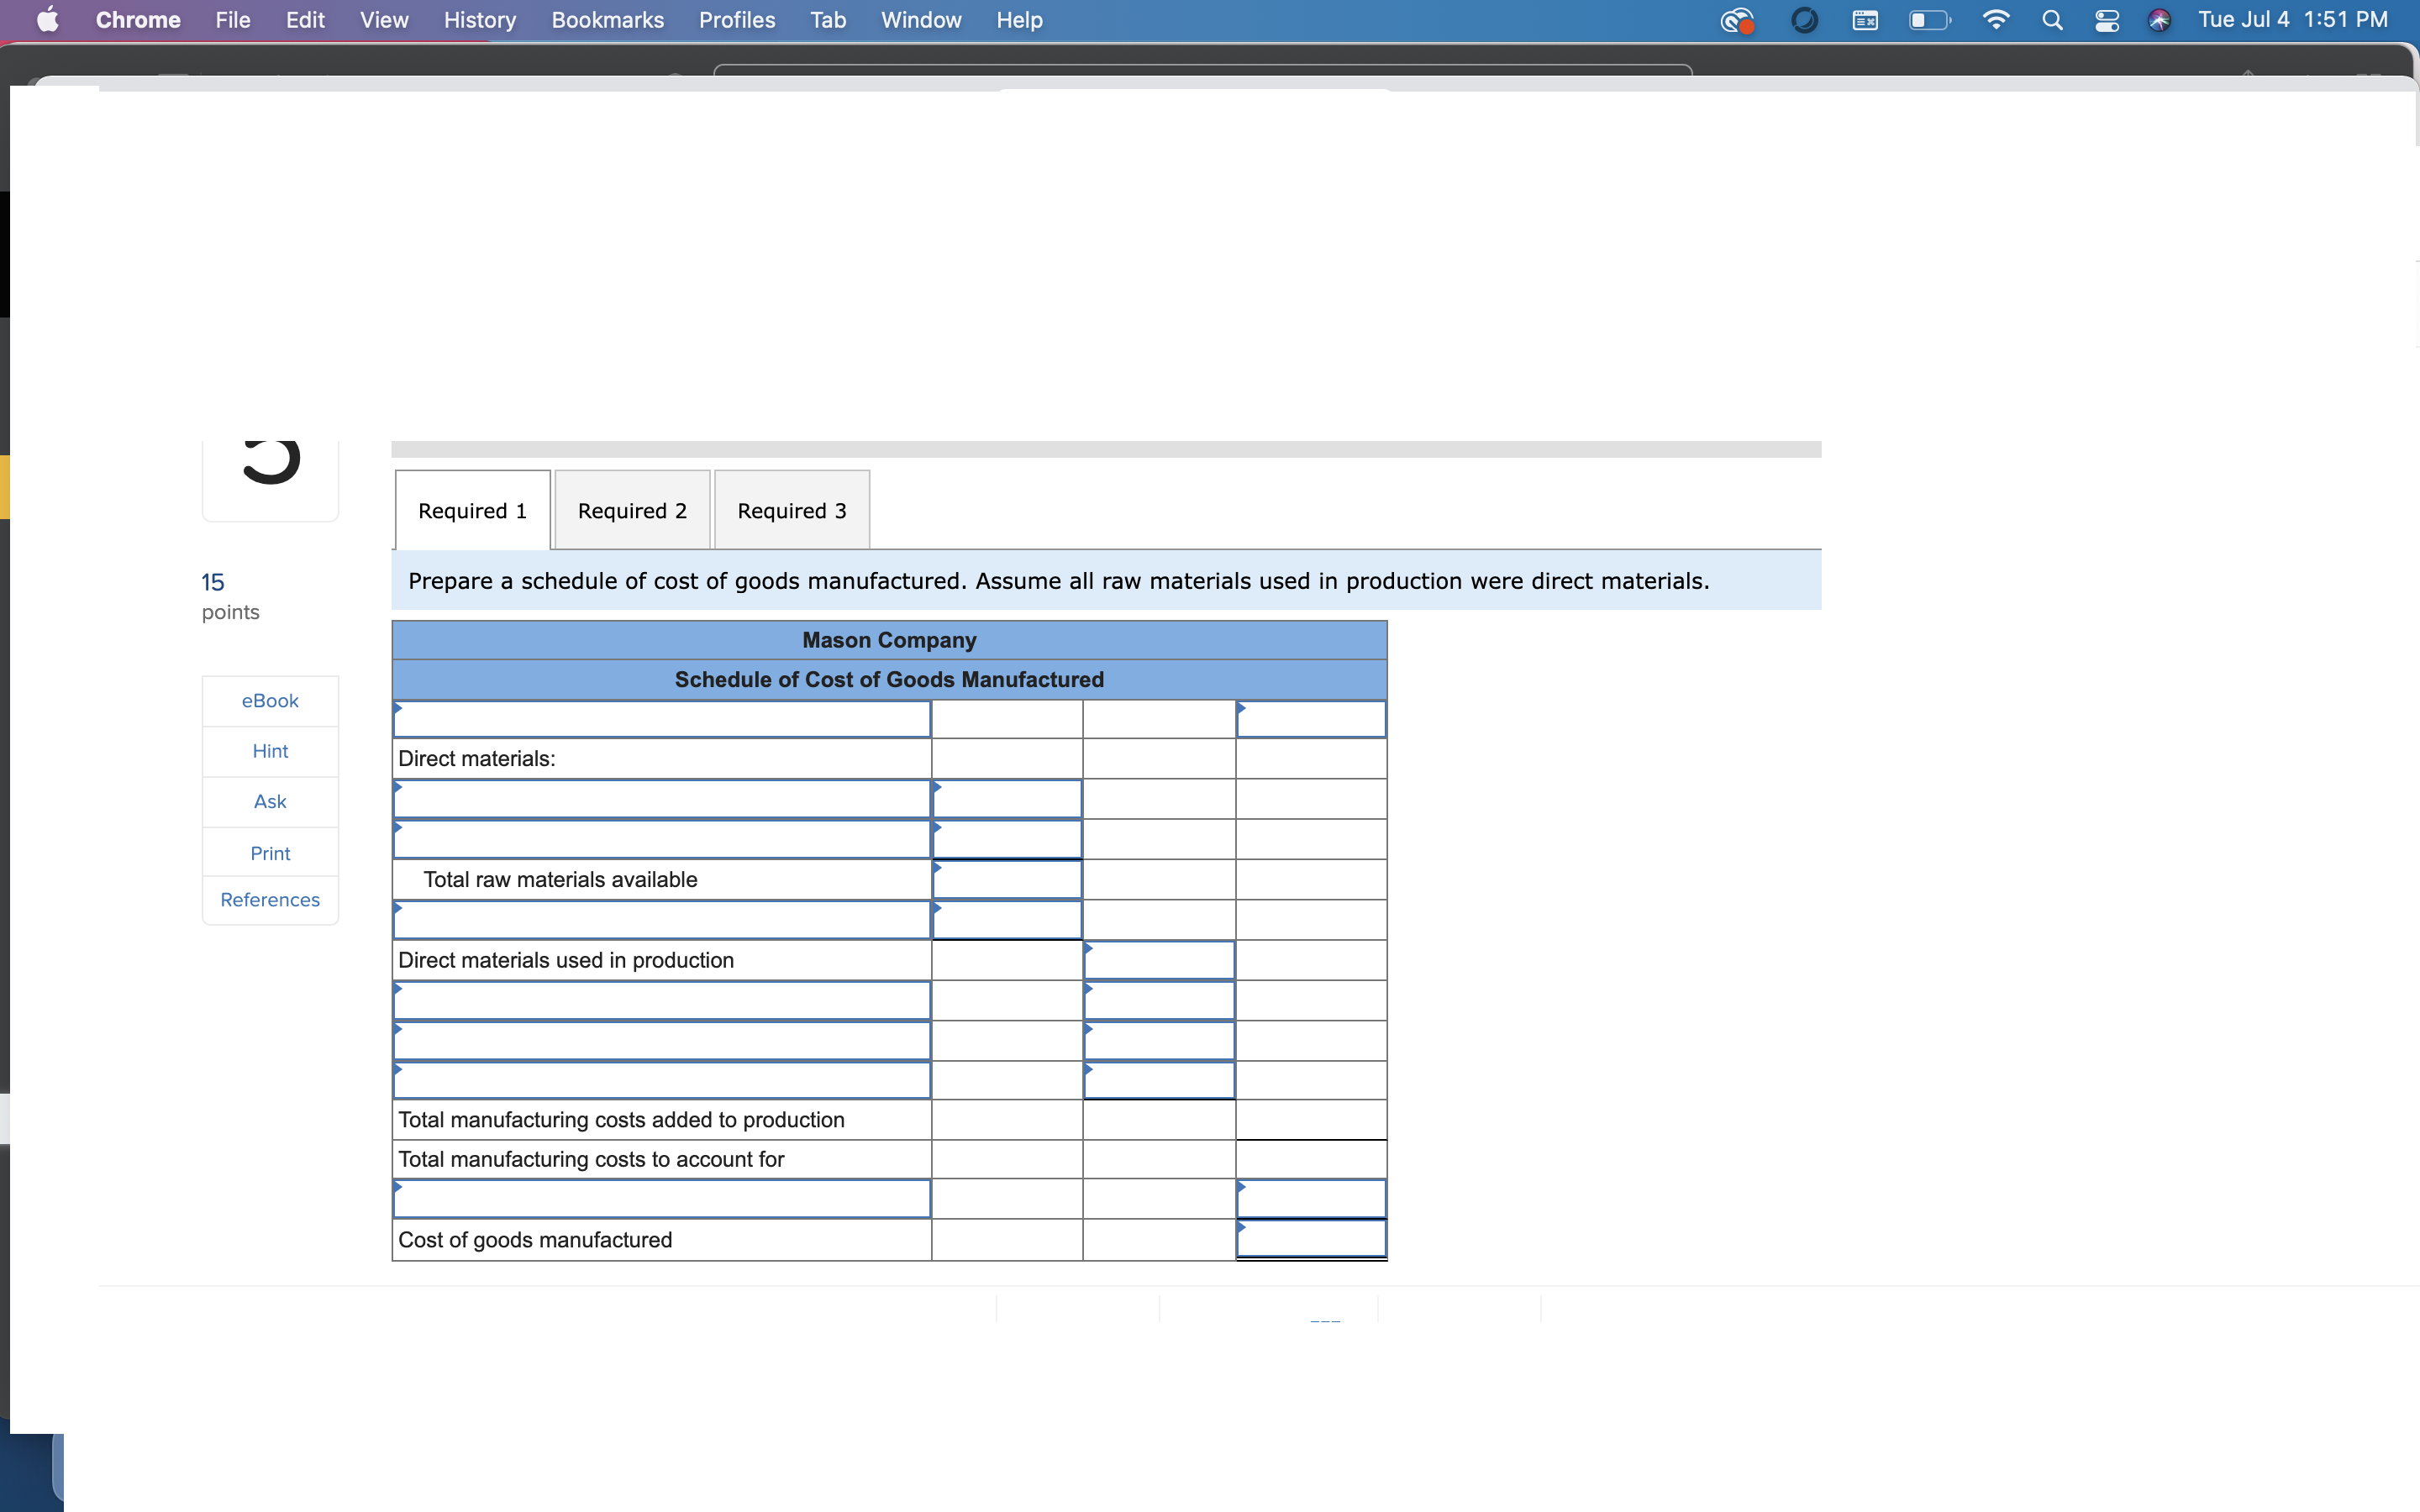The width and height of the screenshot is (2420, 1512).
Task: Open the Edit menu
Action: point(305,20)
